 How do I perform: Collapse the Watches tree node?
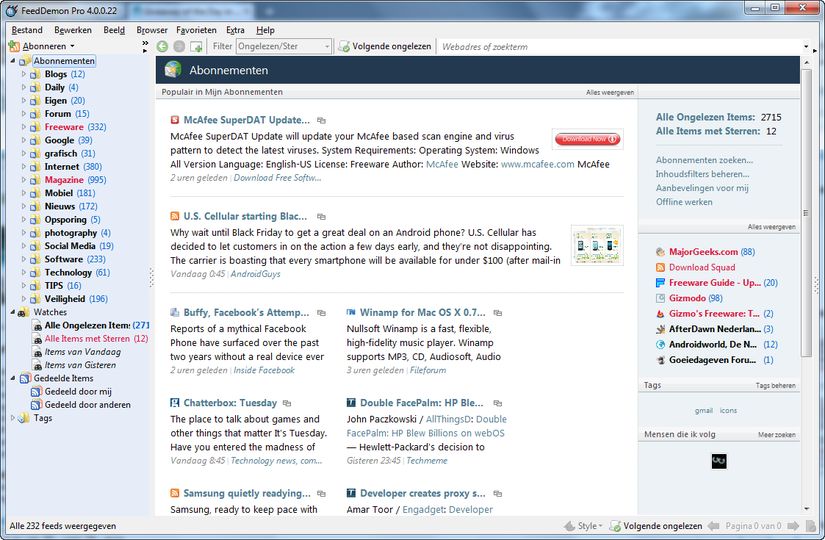13,312
